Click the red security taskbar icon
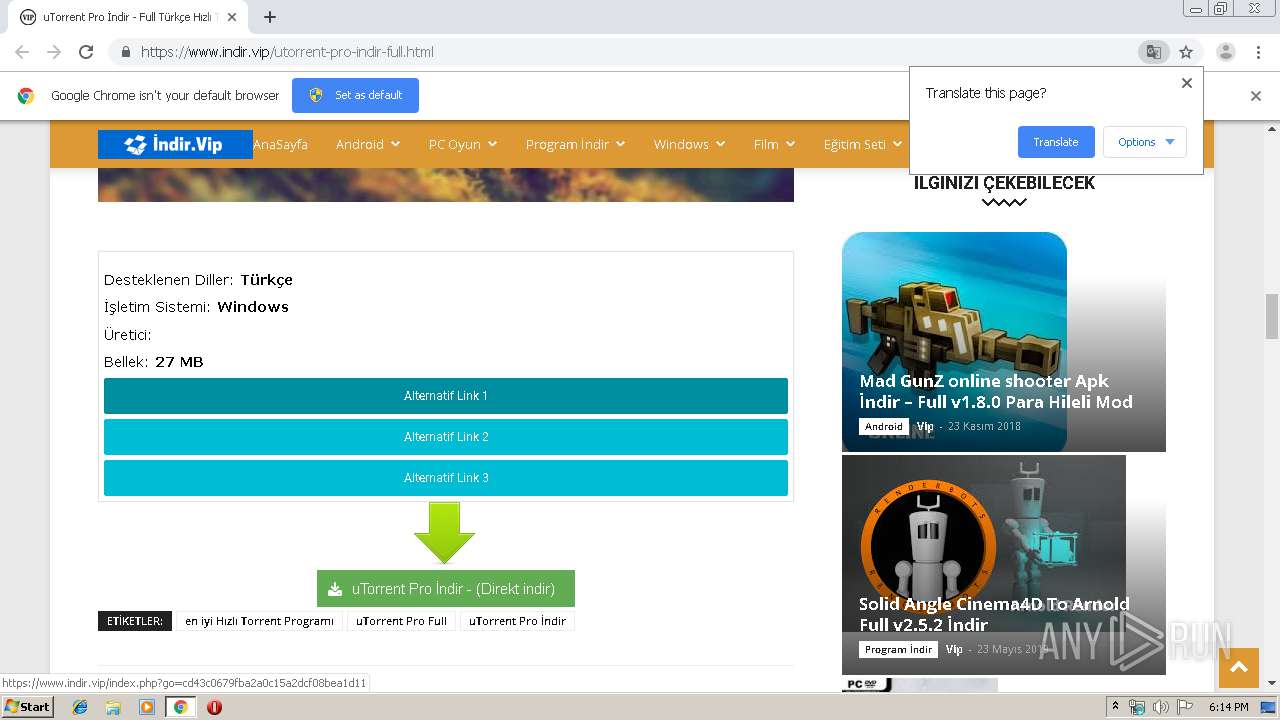Image resolution: width=1280 pixels, height=720 pixels. [x=214, y=707]
